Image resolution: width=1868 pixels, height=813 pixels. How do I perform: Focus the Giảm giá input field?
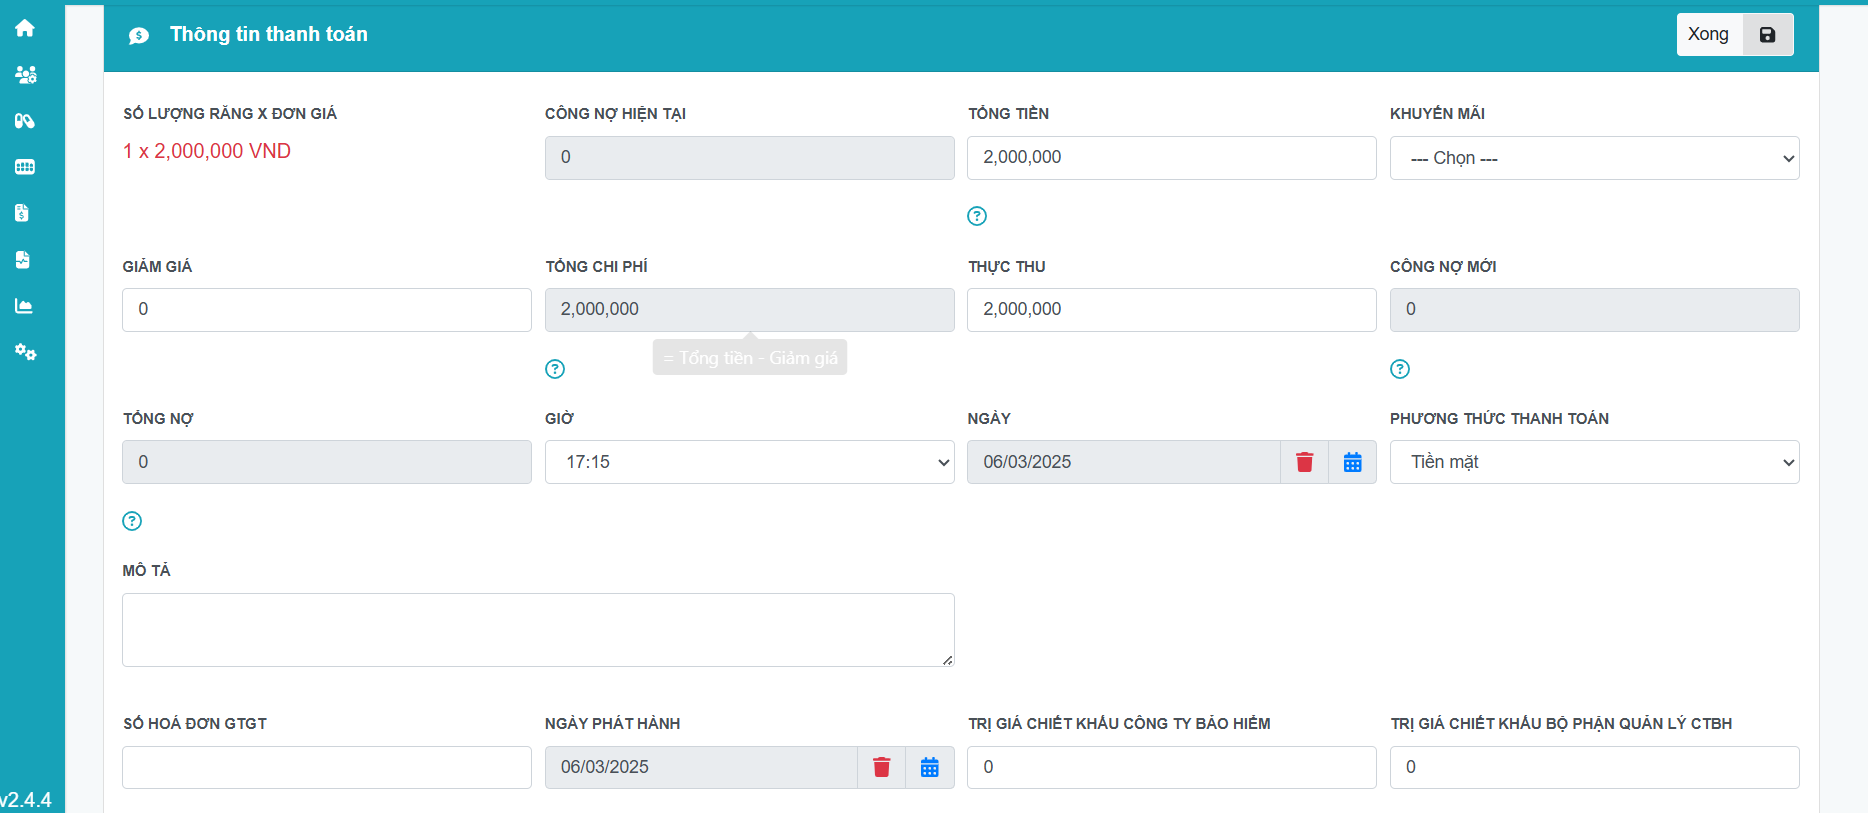[x=326, y=310]
